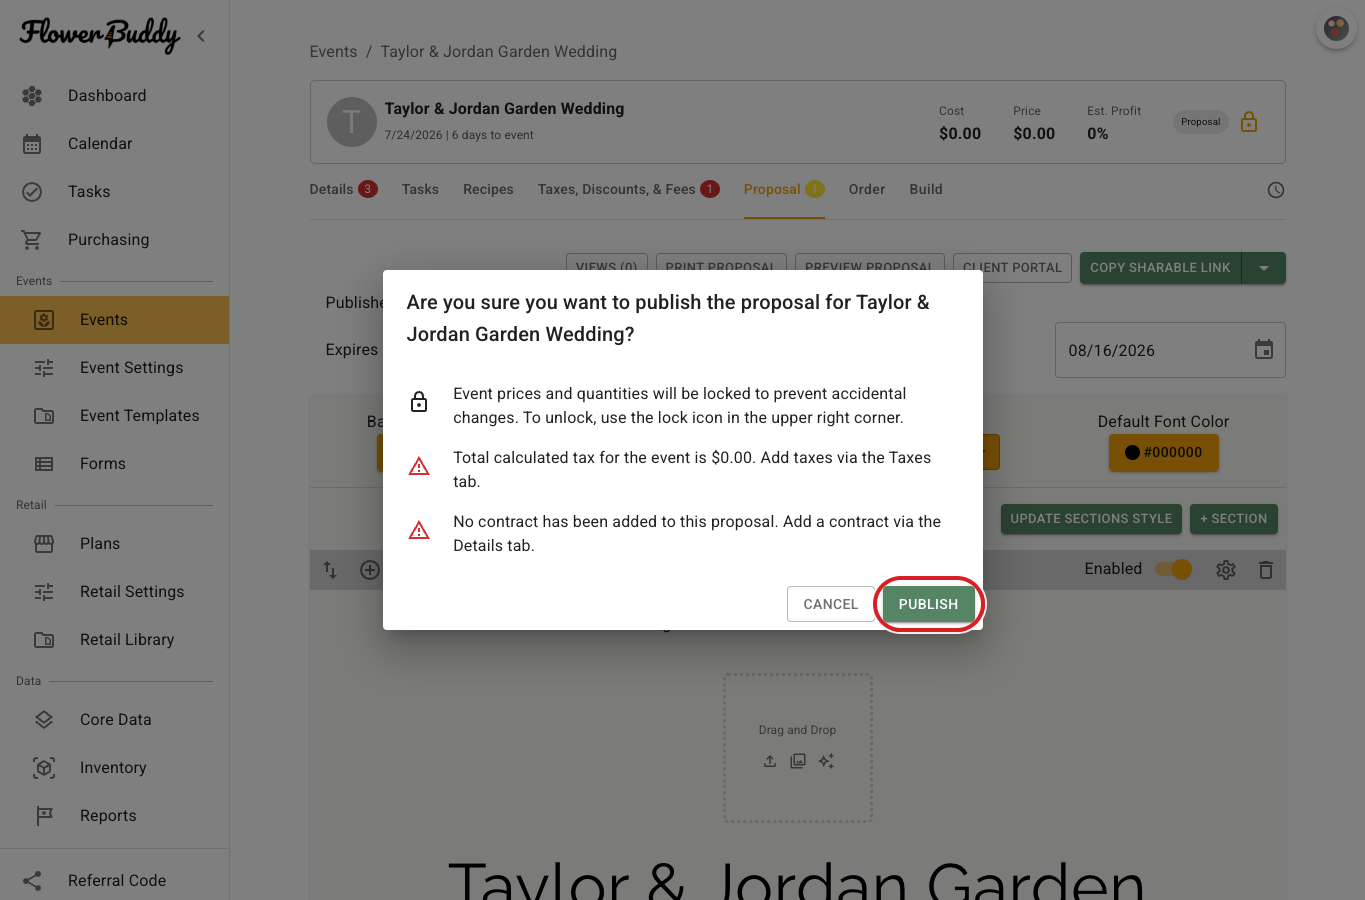The width and height of the screenshot is (1365, 900).
Task: Click the Events breadcrumb link
Action: [333, 52]
